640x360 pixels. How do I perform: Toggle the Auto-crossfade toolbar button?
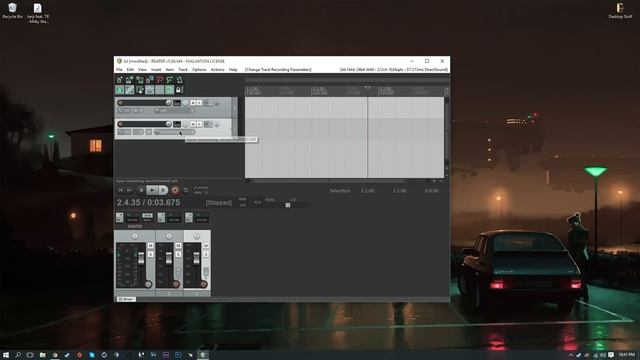pos(120,90)
